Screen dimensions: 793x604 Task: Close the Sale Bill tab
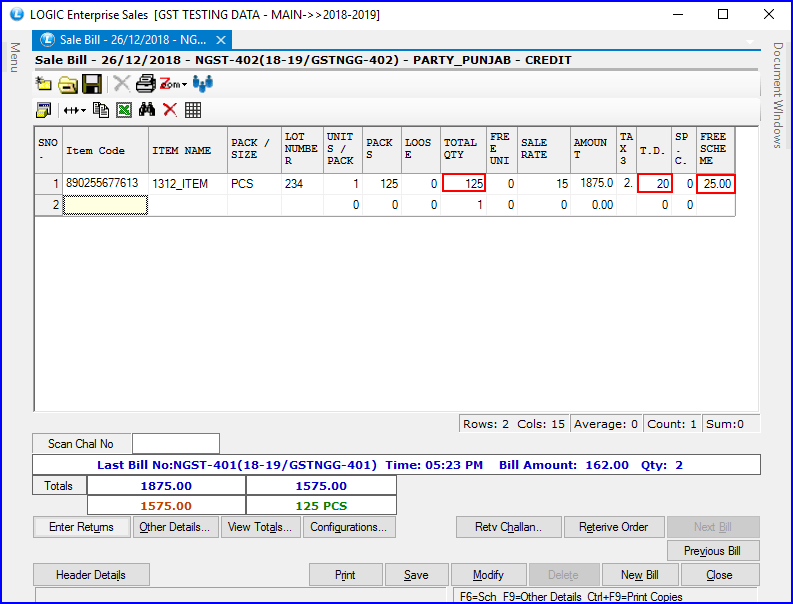tap(222, 40)
